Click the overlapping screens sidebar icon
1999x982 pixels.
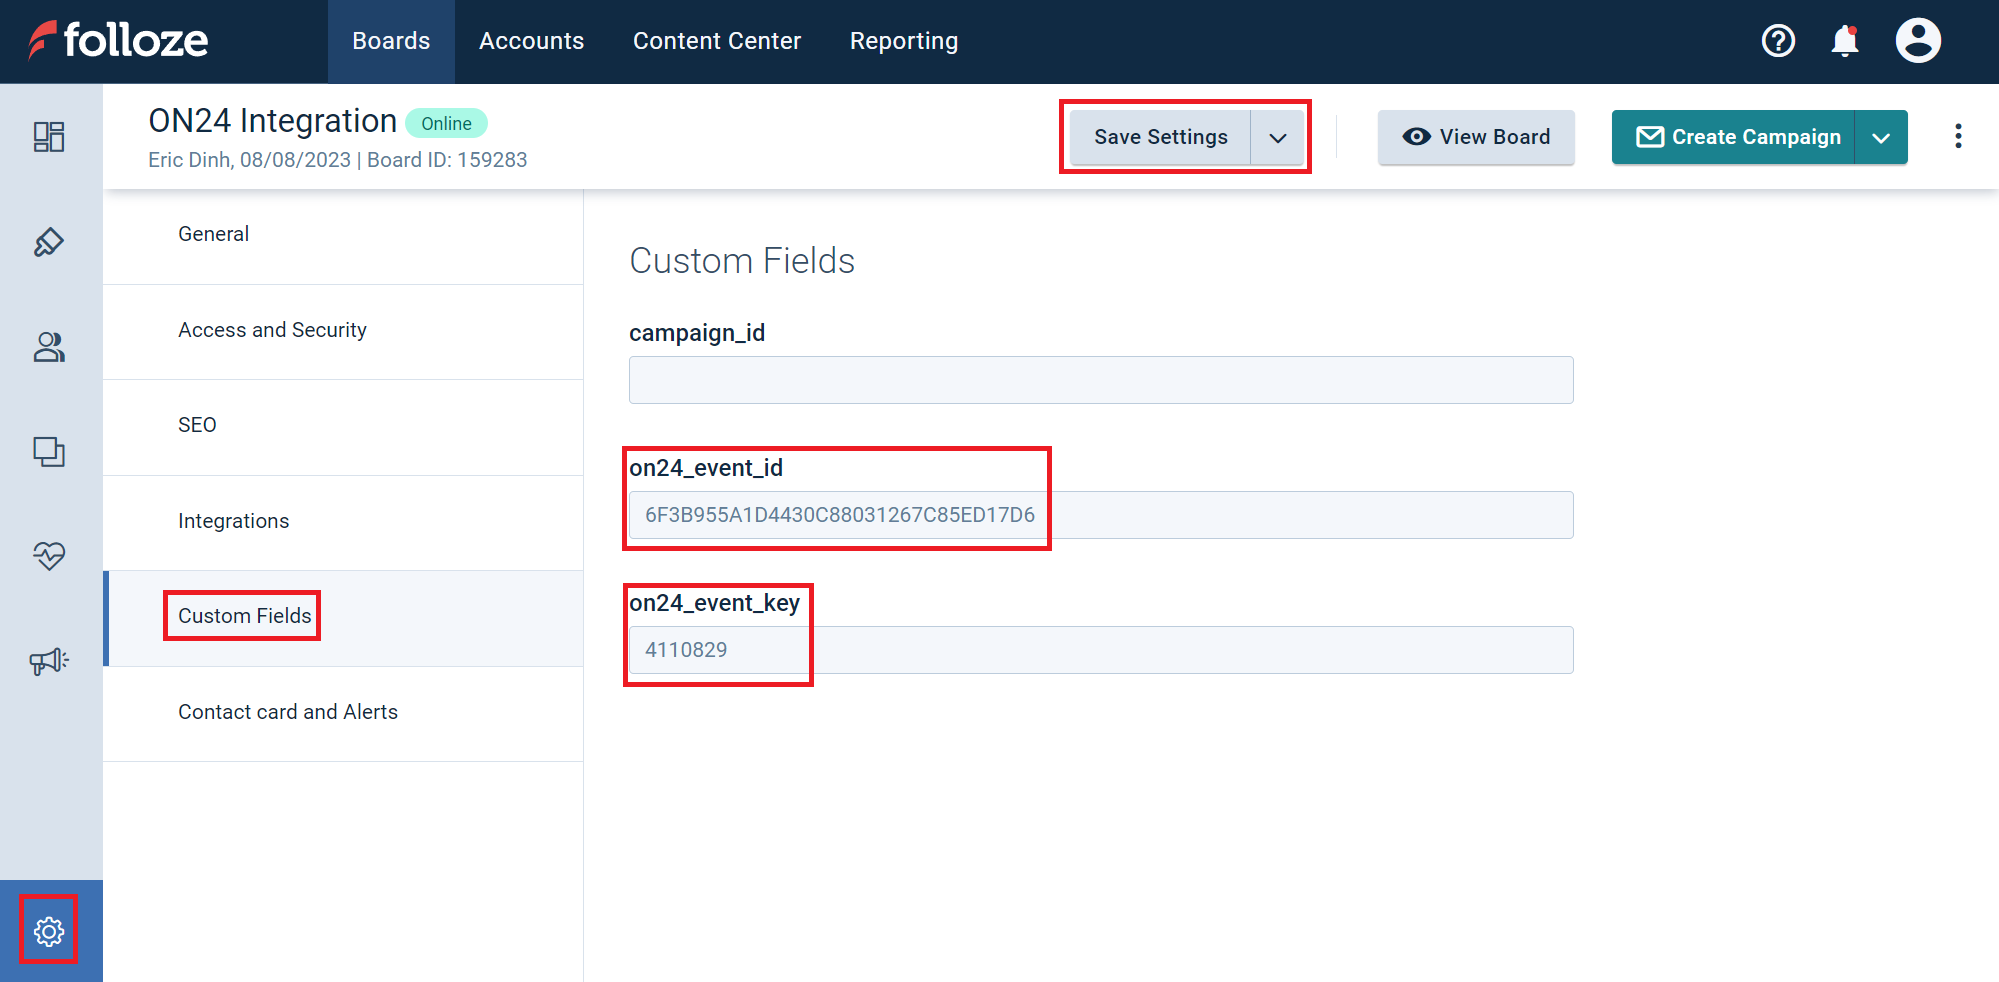(x=49, y=452)
